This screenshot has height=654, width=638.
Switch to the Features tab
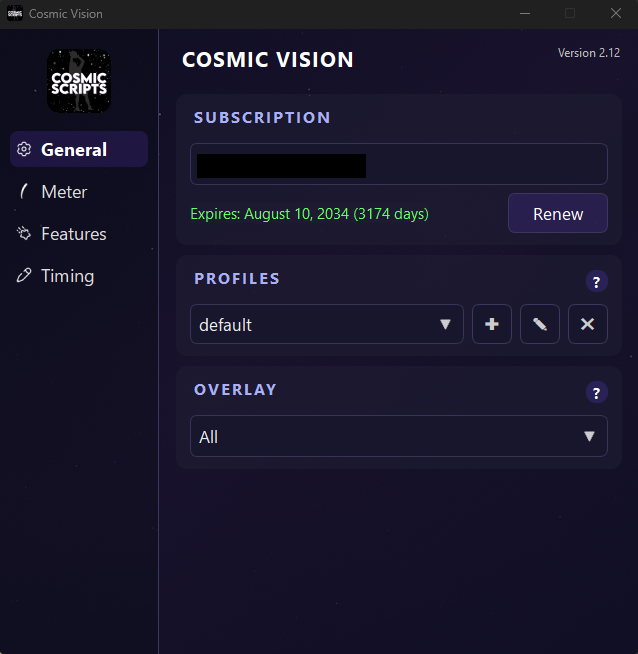click(x=73, y=234)
